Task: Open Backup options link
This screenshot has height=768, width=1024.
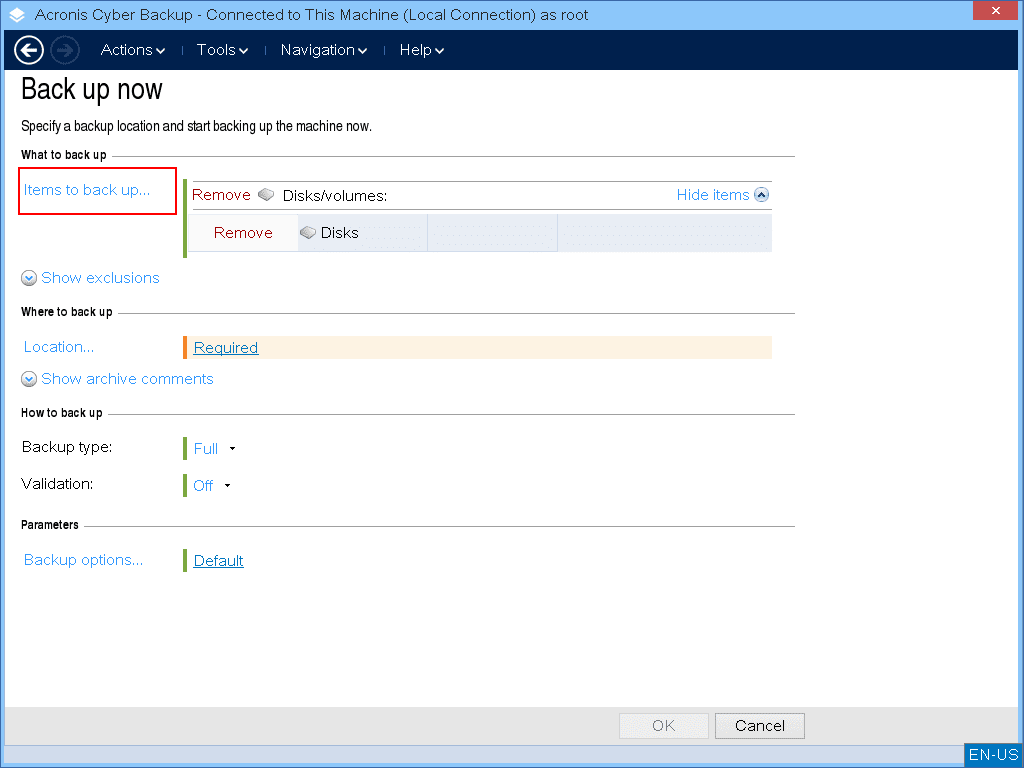Action: click(x=83, y=560)
